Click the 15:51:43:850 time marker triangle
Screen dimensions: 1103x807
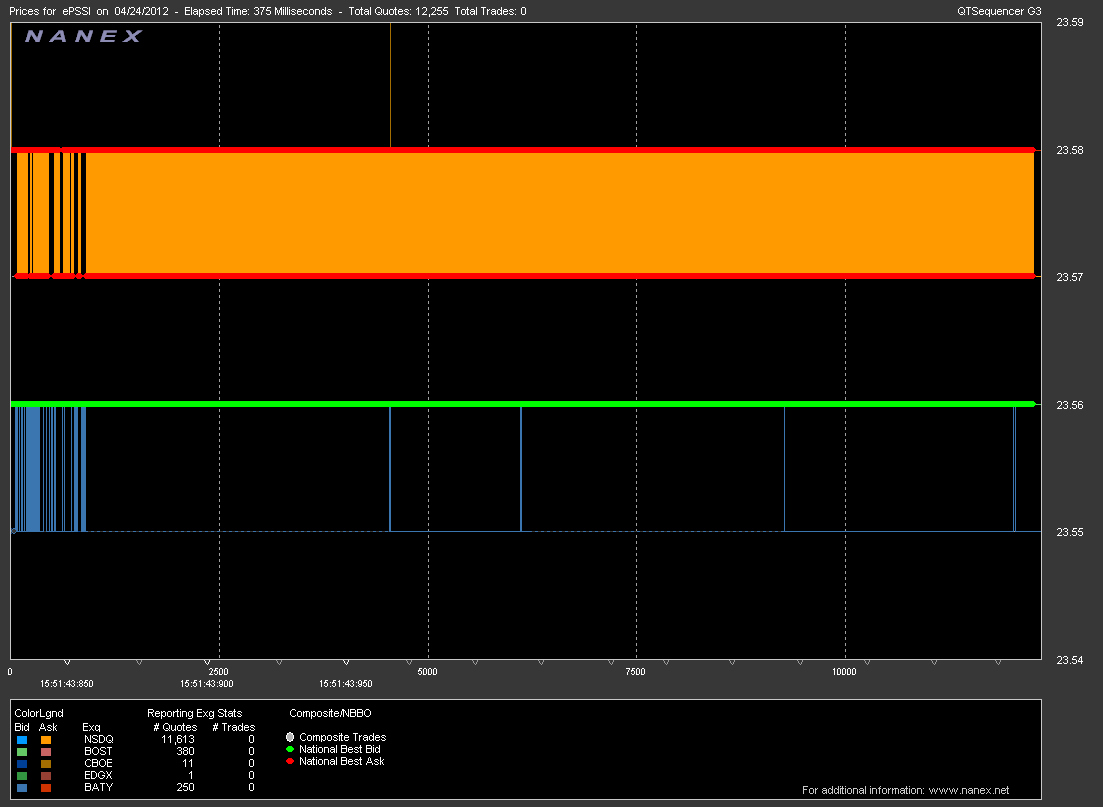tap(67, 662)
